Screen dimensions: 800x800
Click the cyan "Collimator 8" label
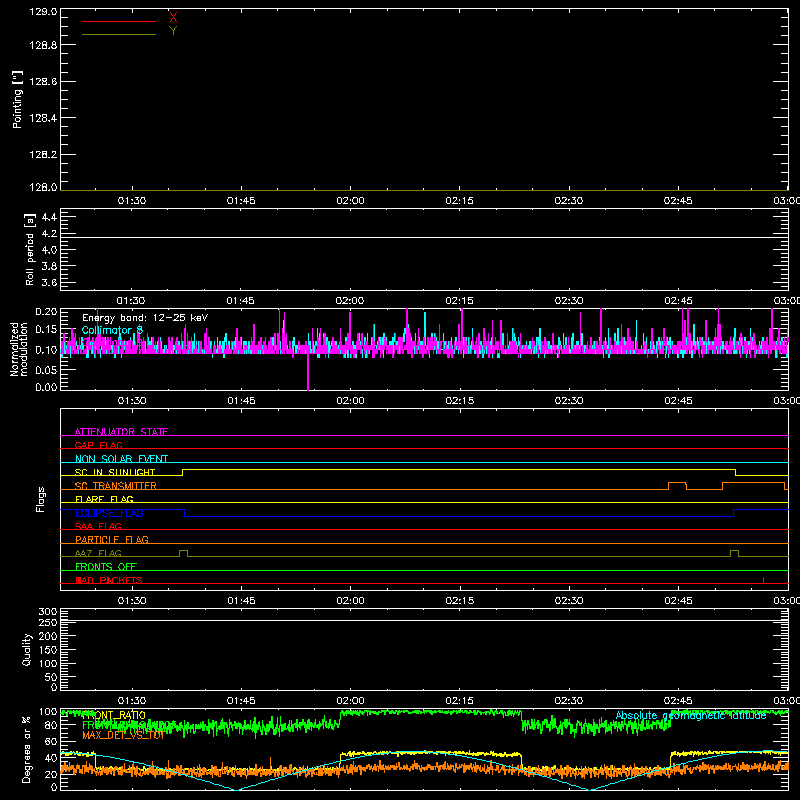coord(112,330)
